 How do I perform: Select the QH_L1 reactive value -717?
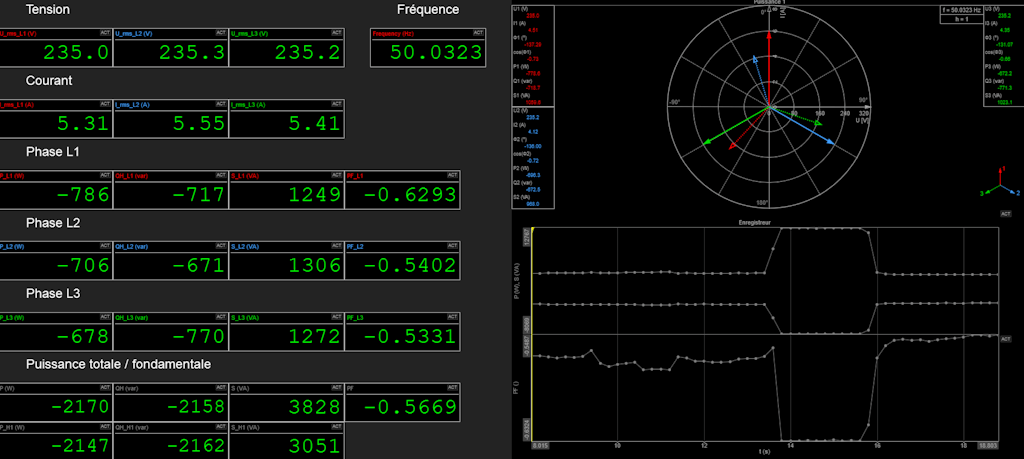tap(199, 195)
